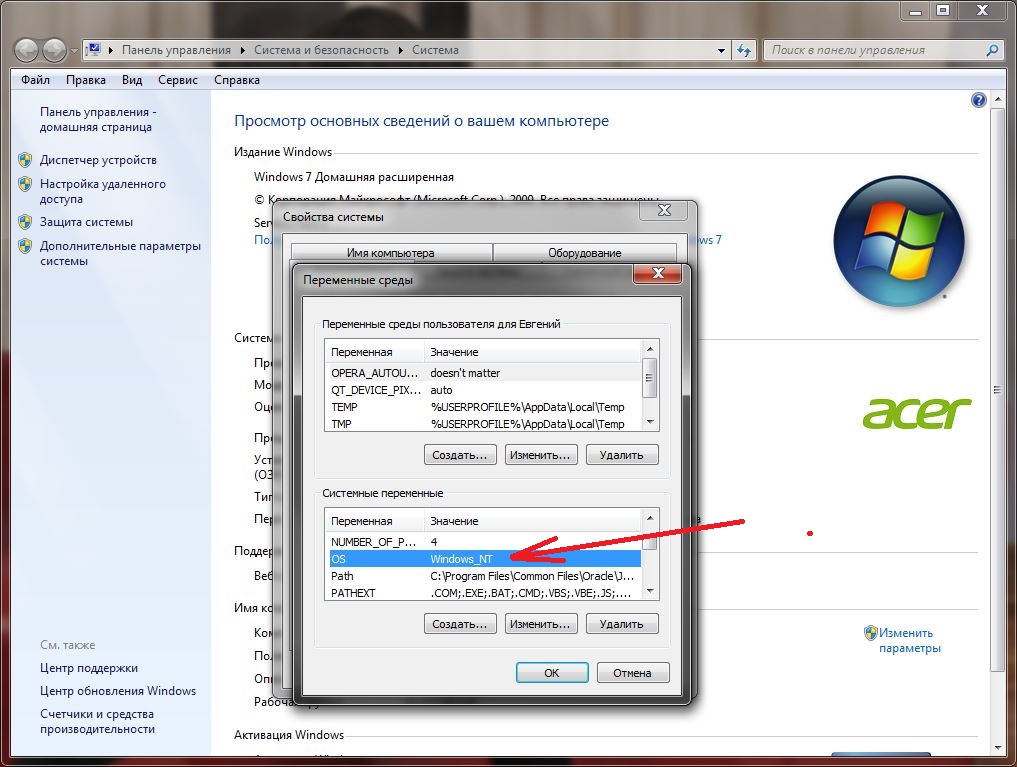Click shield icon next to Изменить параметры
The width and height of the screenshot is (1017, 767).
(x=870, y=633)
